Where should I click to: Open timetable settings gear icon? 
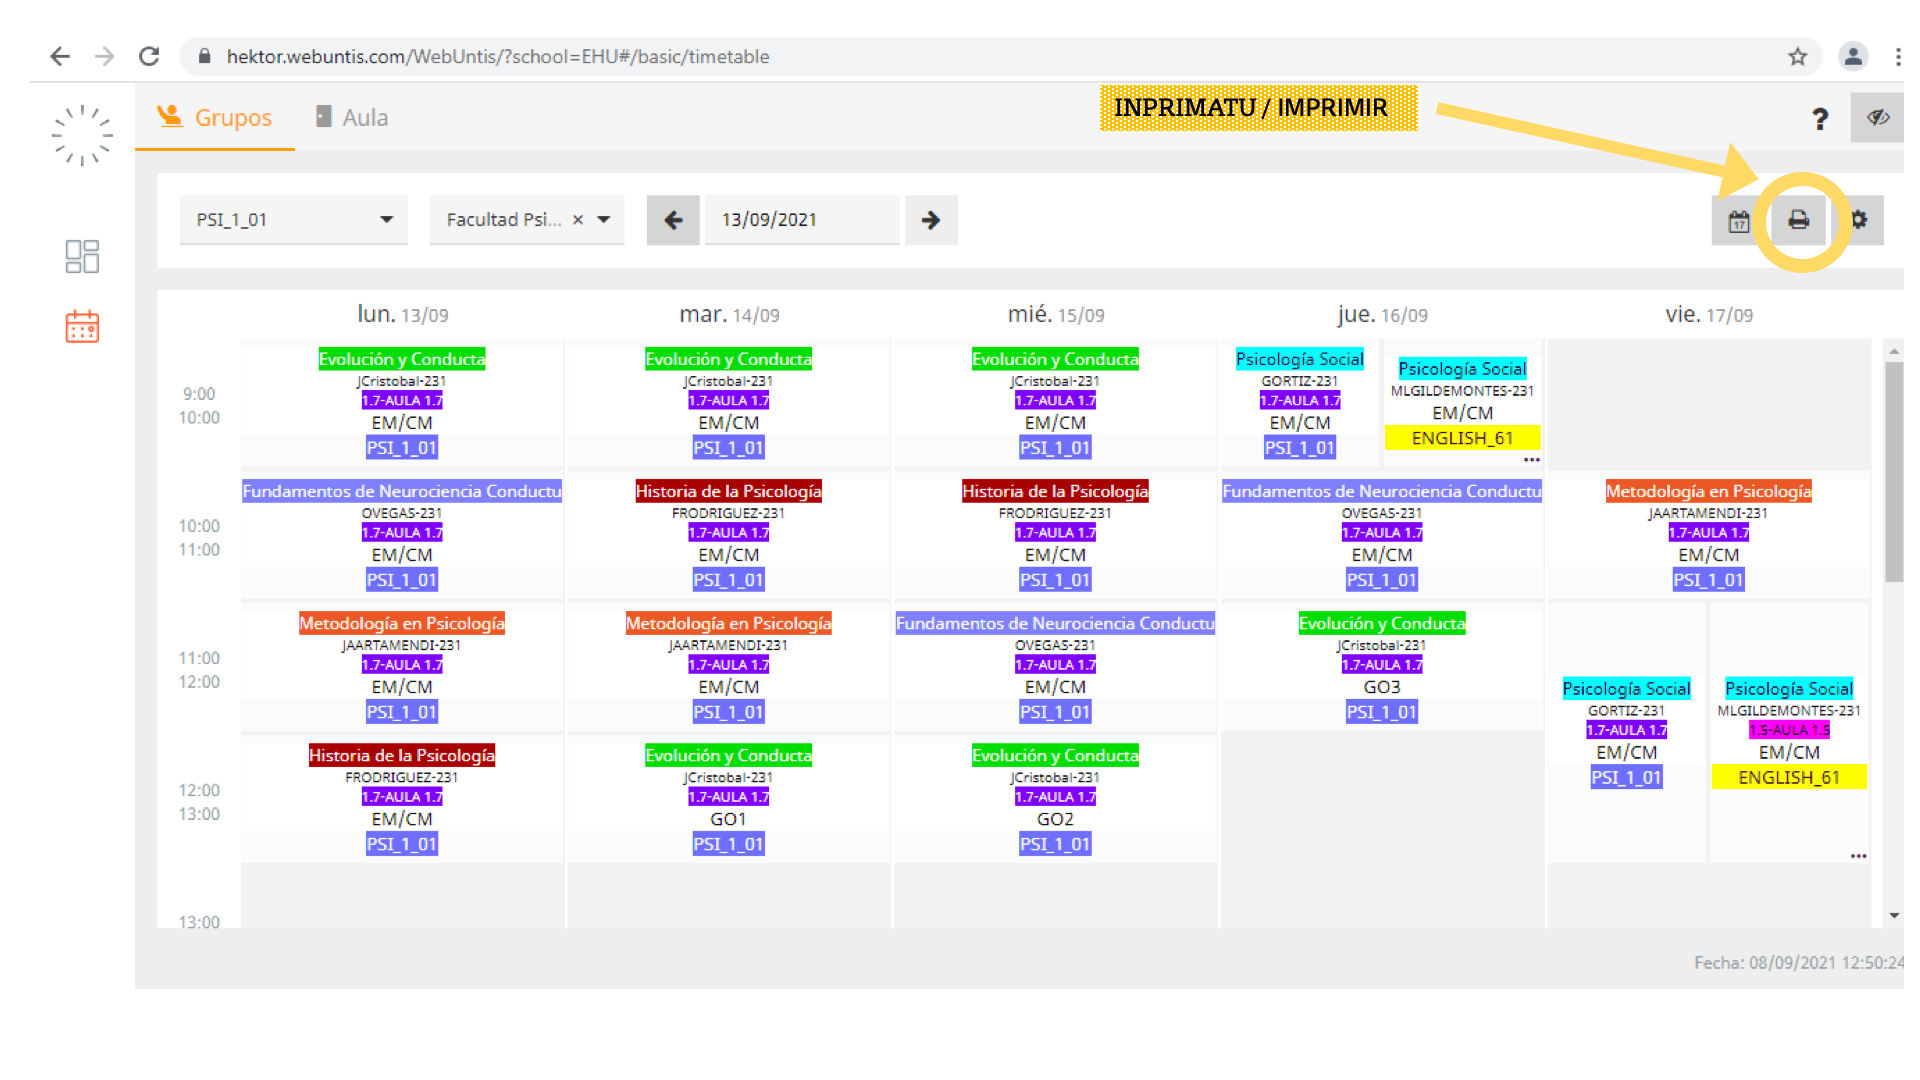pyautogui.click(x=1859, y=220)
